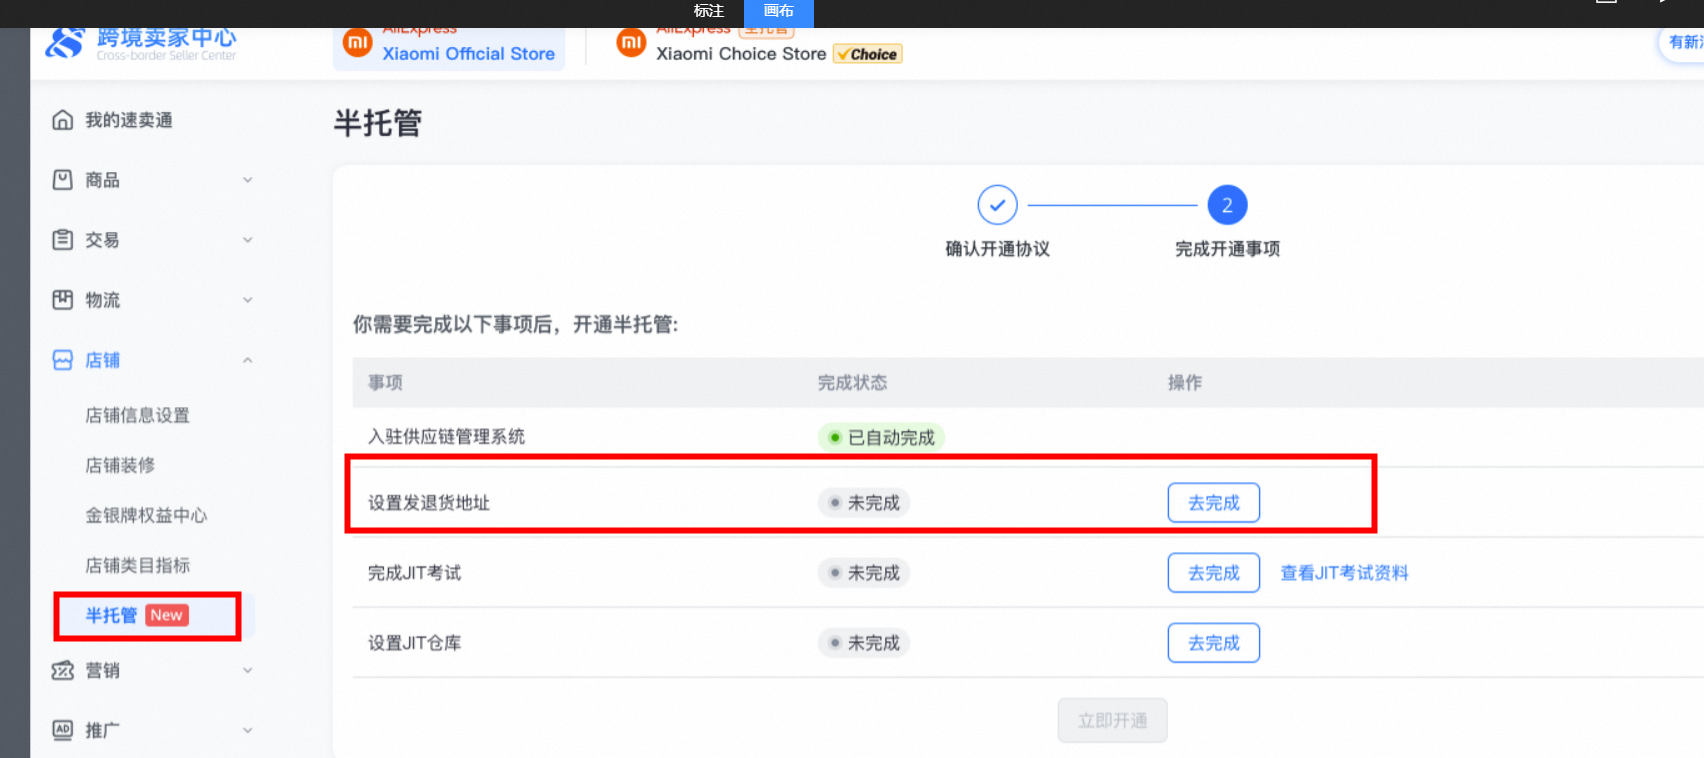Click the Choice badge next to Xiaomi Choice Store

(868, 54)
